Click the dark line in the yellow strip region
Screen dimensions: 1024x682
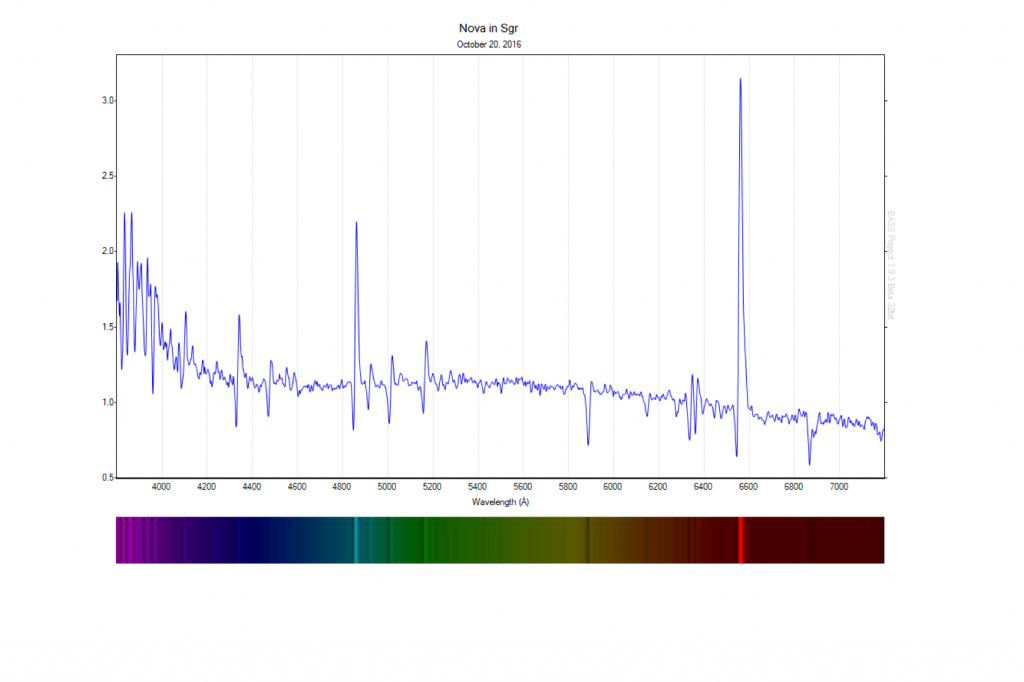pos(588,540)
